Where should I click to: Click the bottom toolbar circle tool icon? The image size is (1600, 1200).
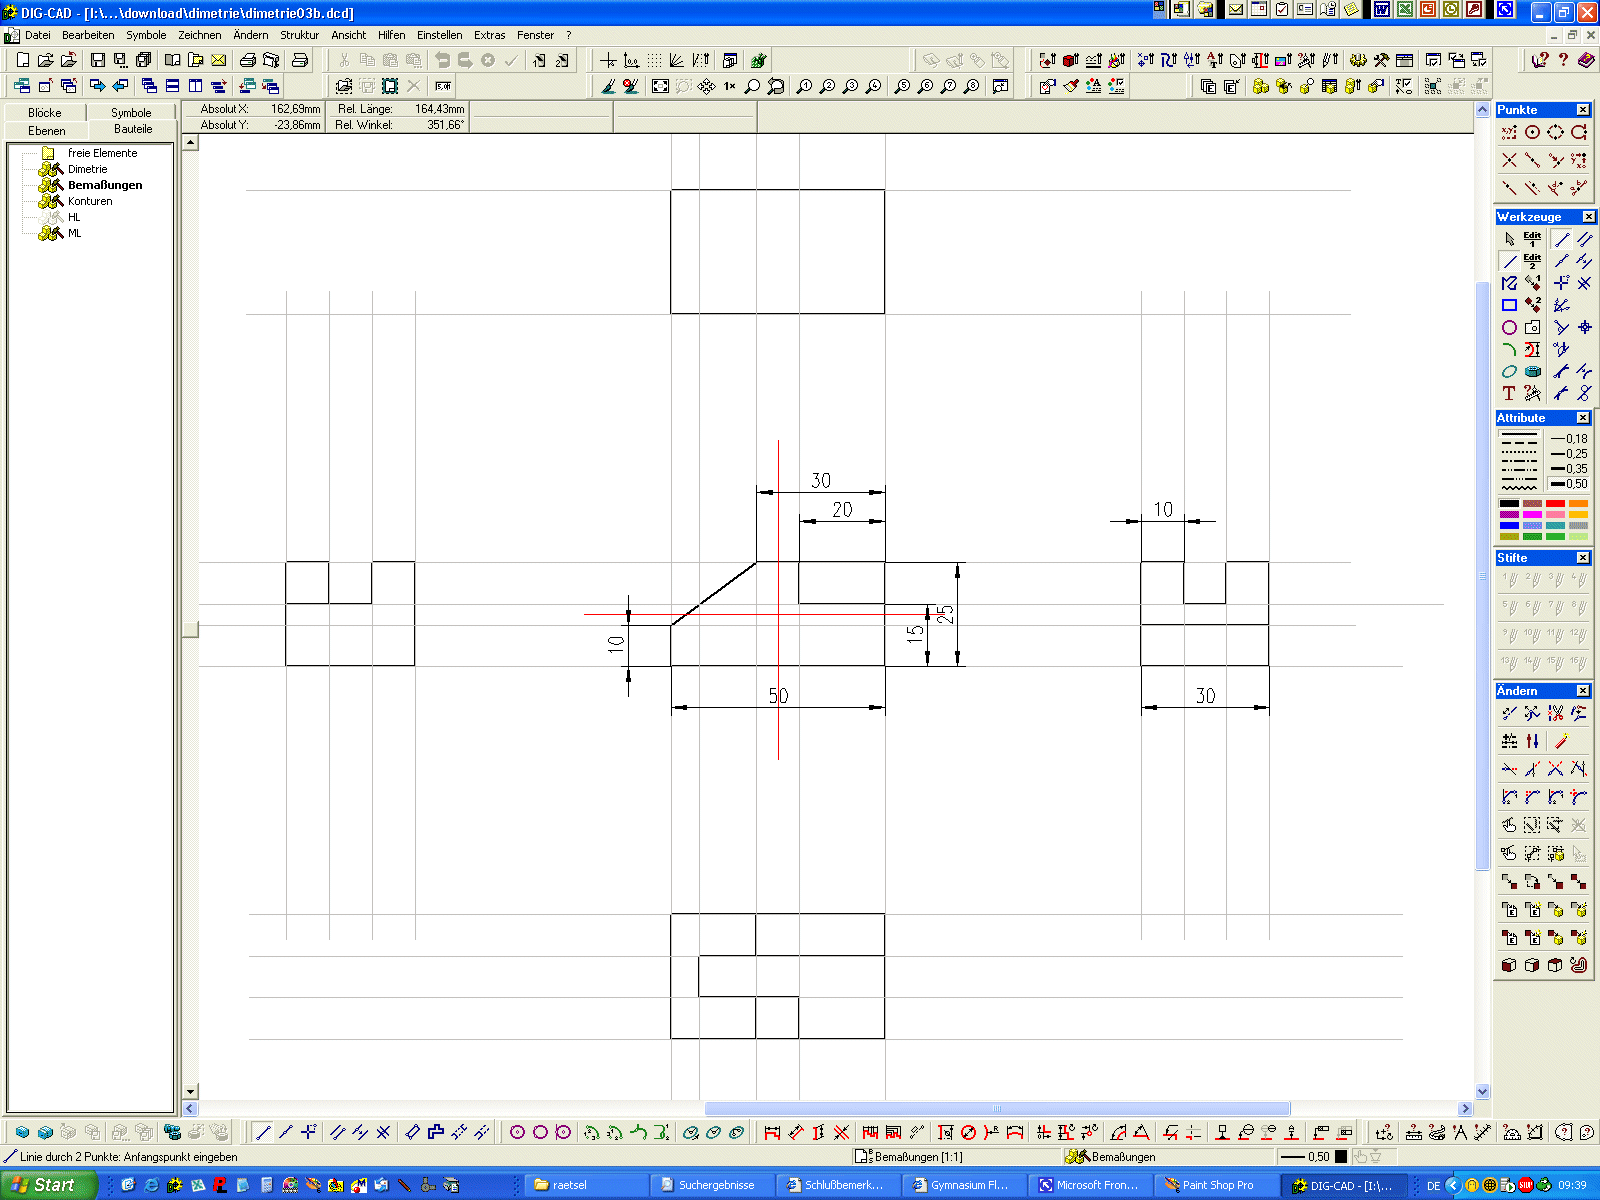[x=540, y=1132]
